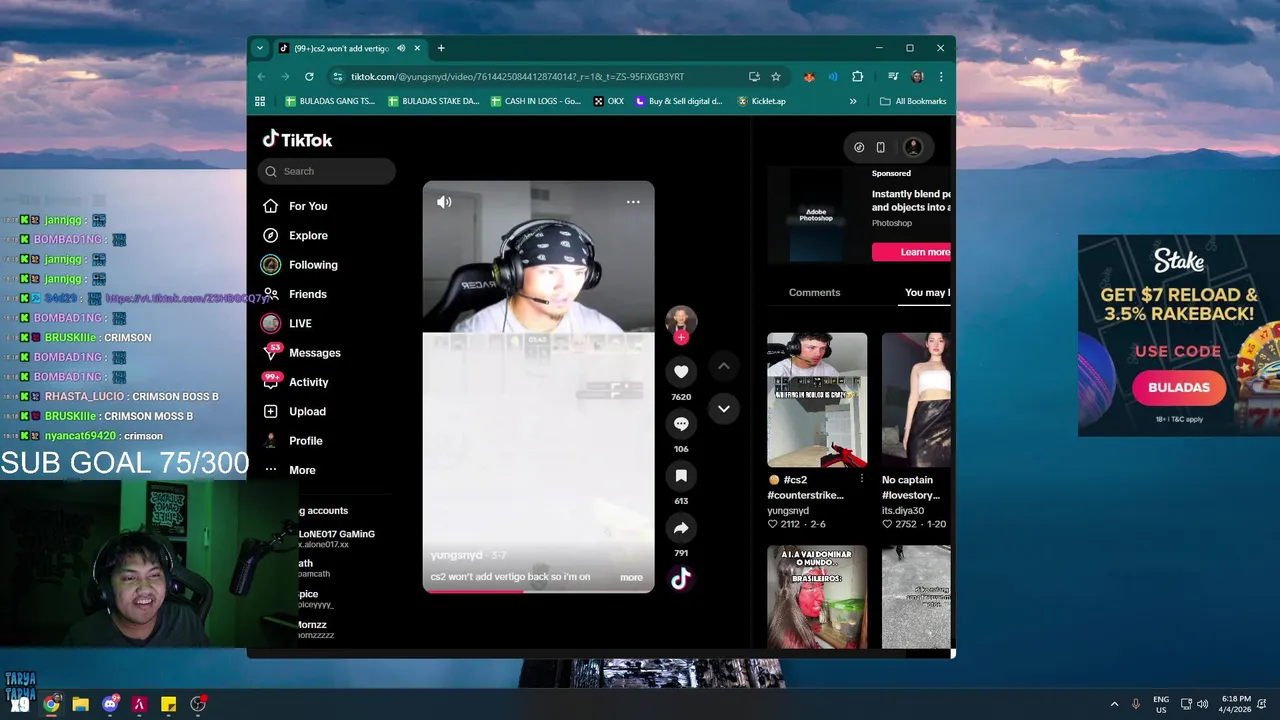Viewport: 1280px width, 720px height.
Task: Open the 'No captain #lovestory' video thumbnail
Action: point(916,400)
